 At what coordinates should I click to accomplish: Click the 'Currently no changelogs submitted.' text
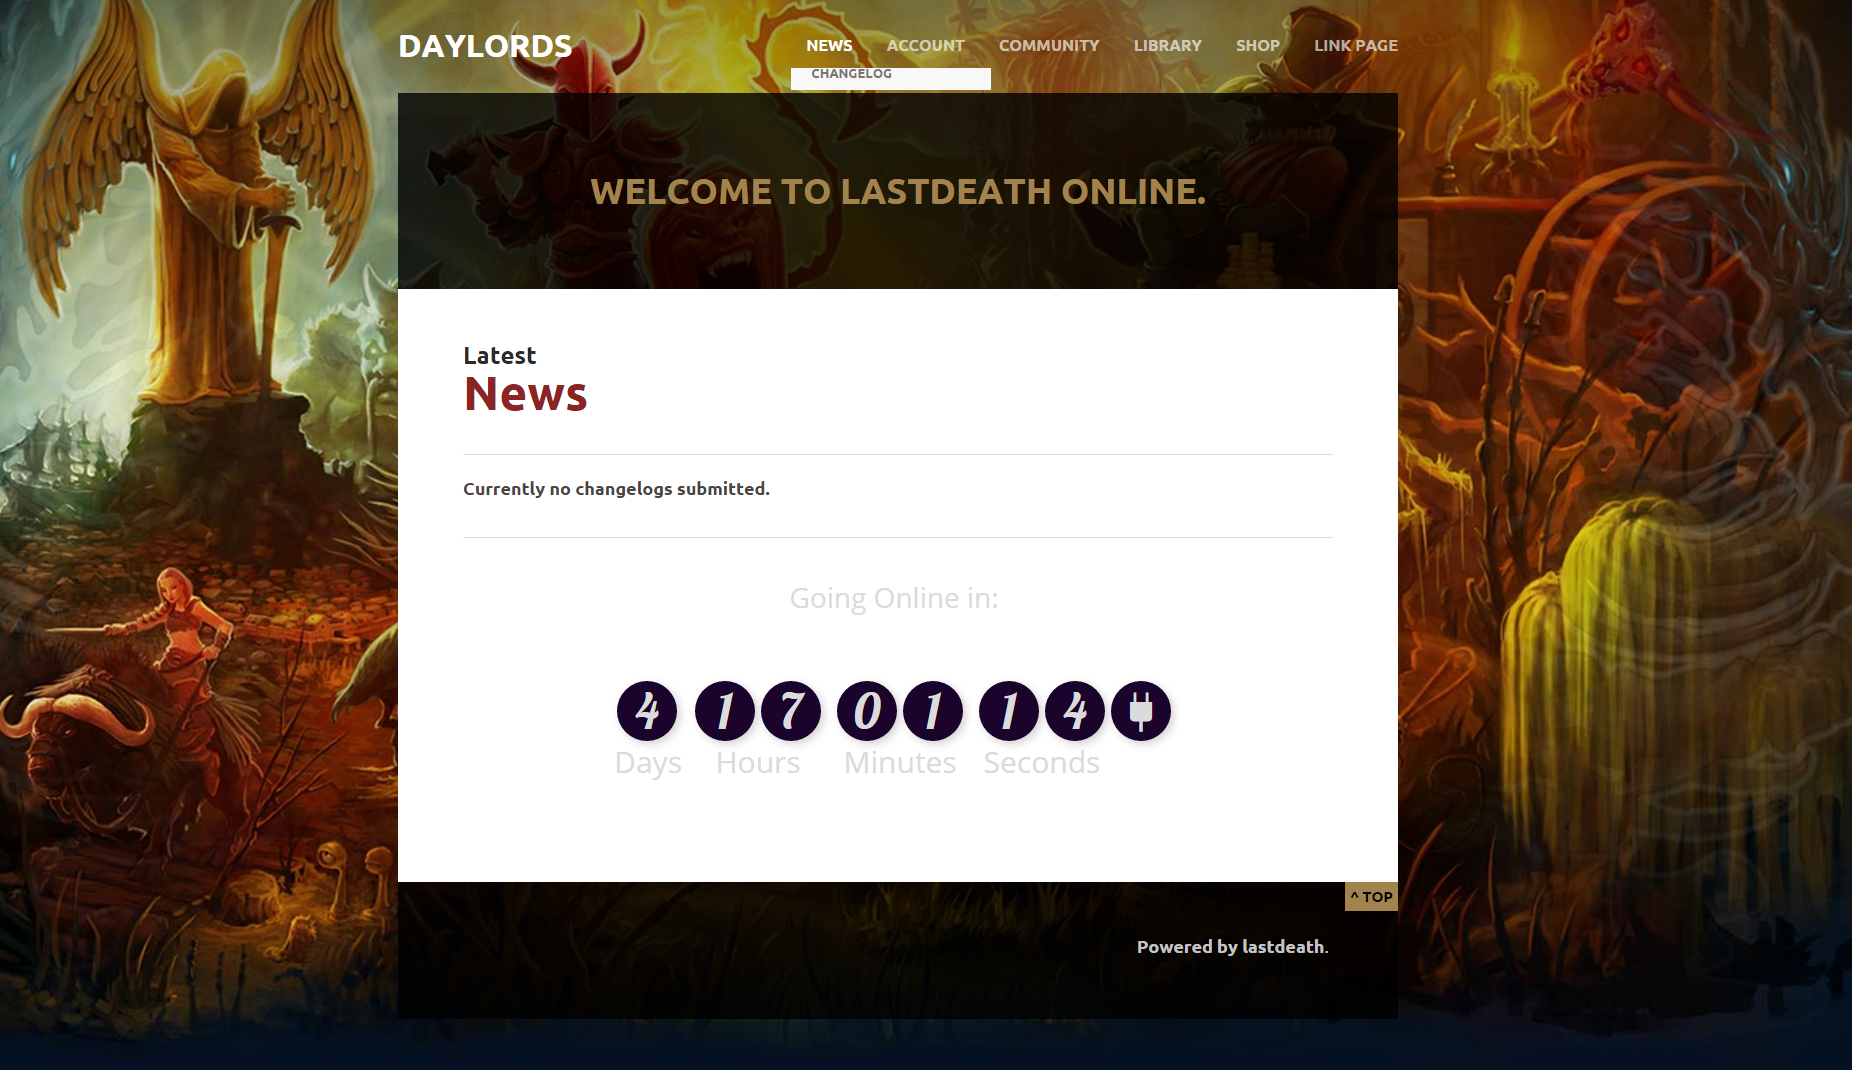pos(616,488)
